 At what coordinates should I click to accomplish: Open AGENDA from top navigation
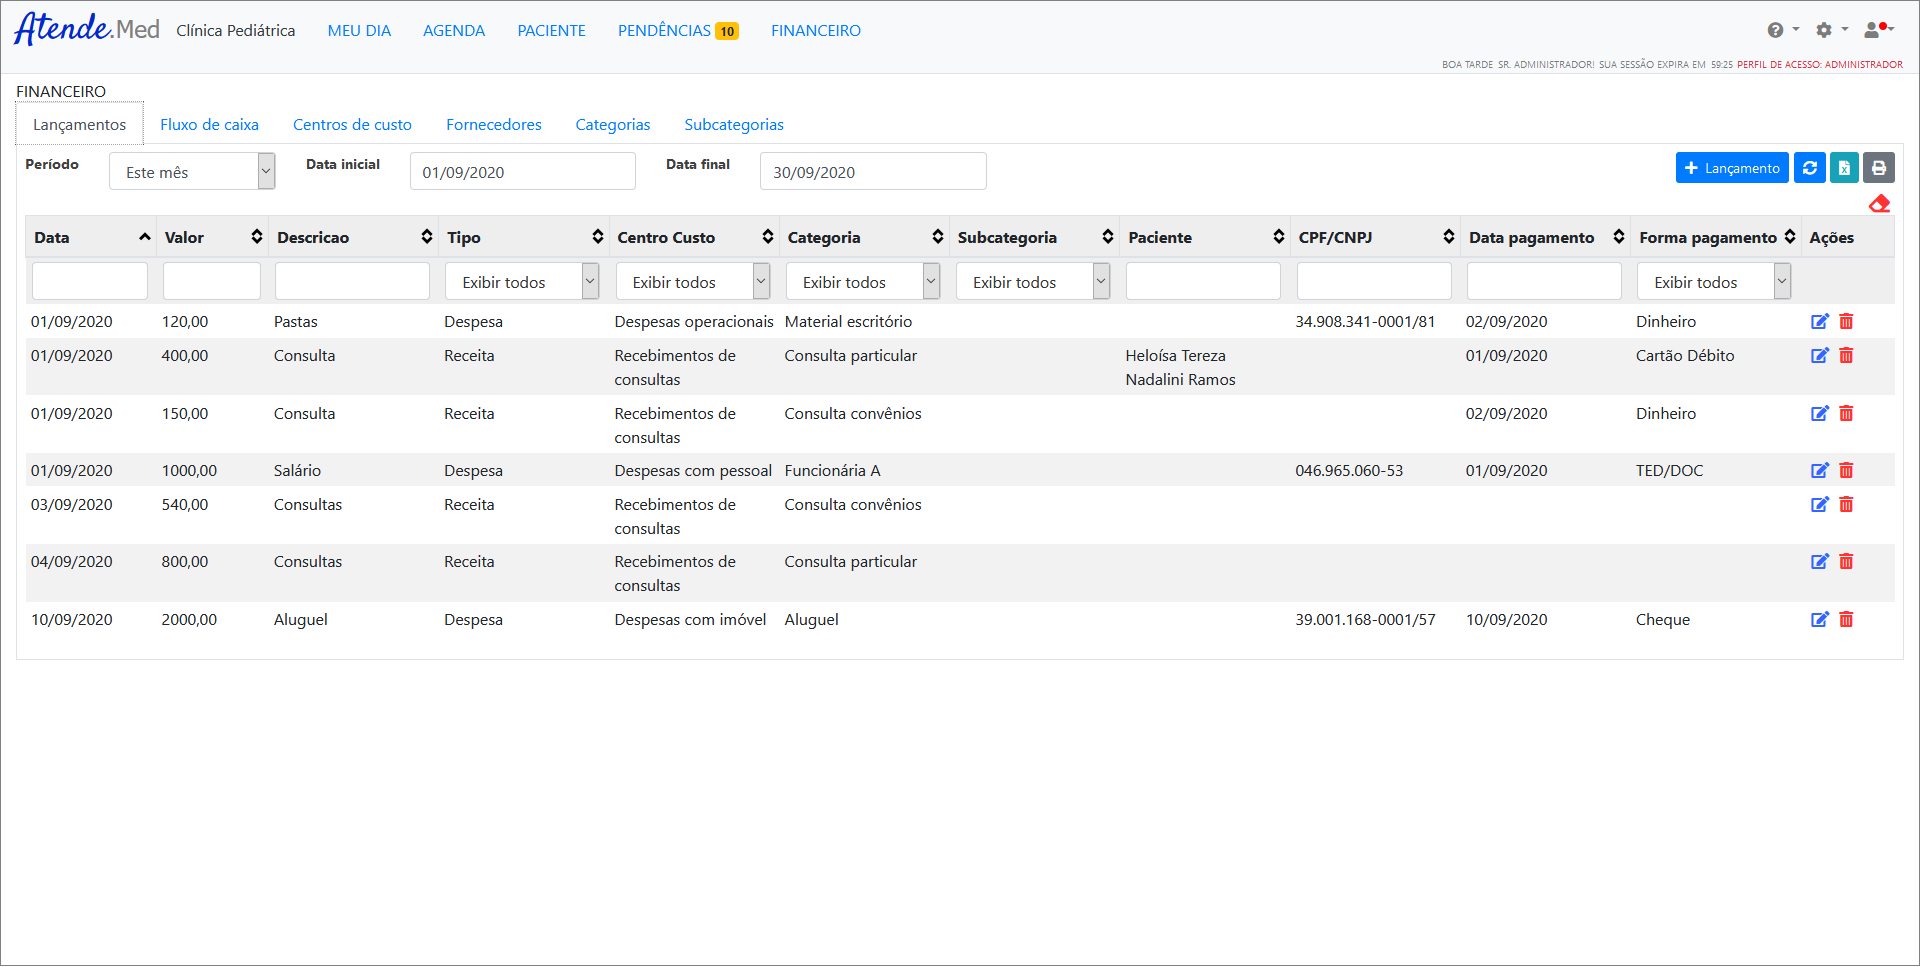pos(454,31)
